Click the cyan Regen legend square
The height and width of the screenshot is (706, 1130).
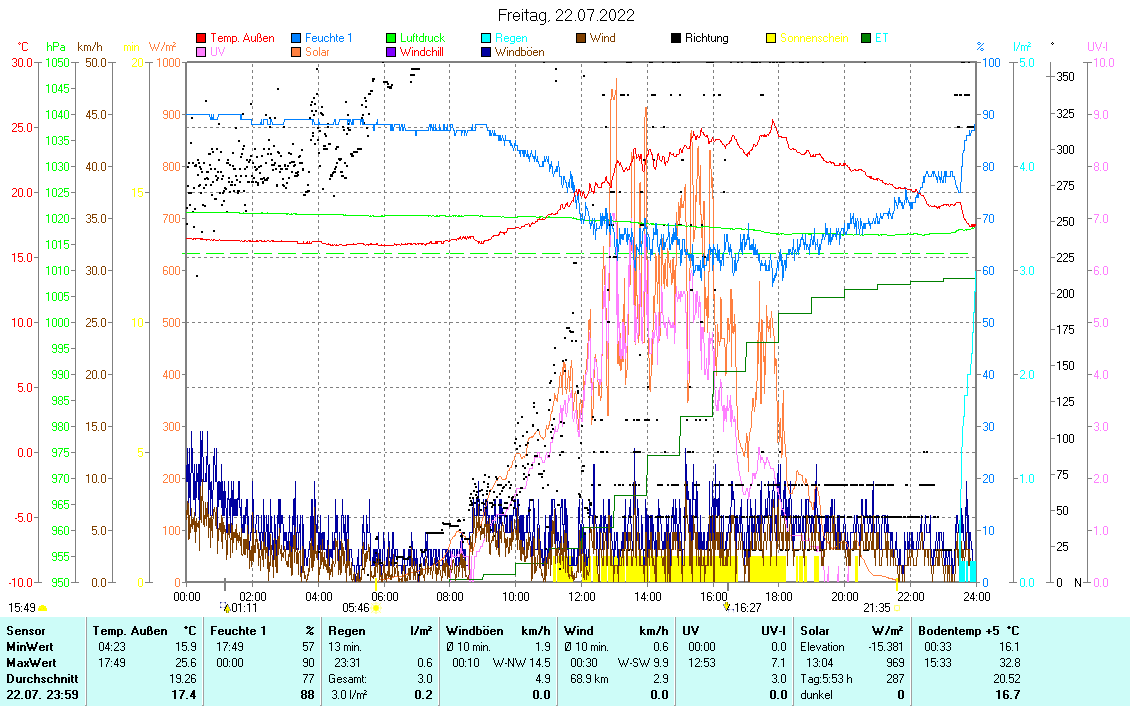click(486, 38)
